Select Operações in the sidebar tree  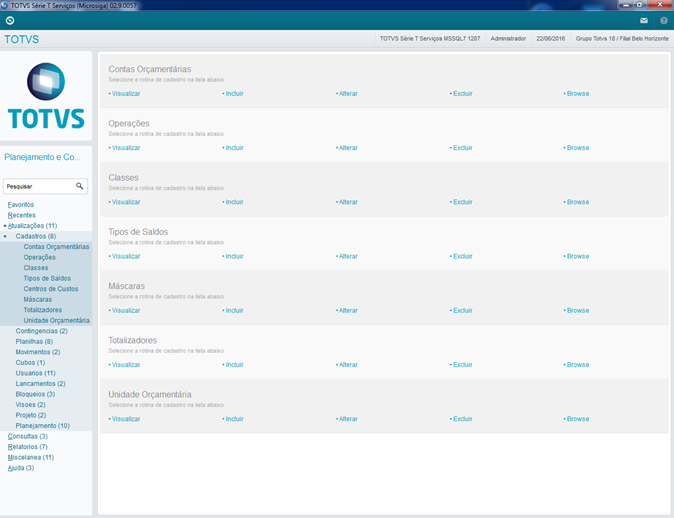tap(40, 257)
